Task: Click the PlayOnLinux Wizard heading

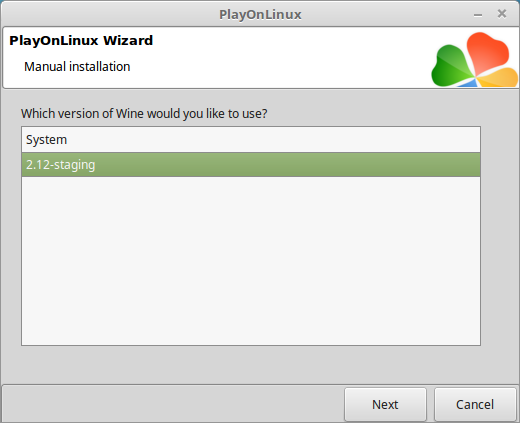Action: [81, 40]
